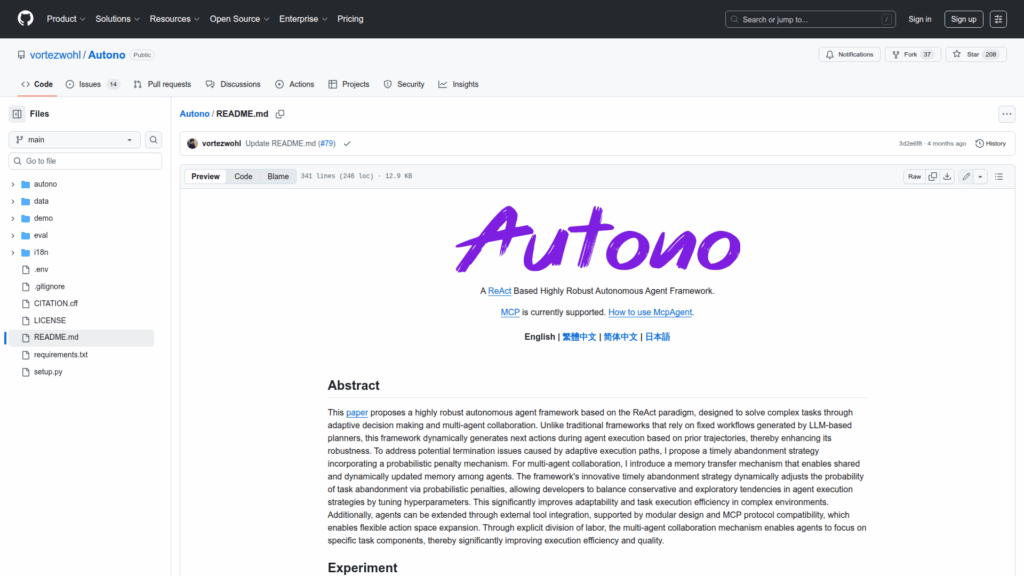This screenshot has height=576, width=1024.
Task: Switch README to 简体中文
Action: 620,337
